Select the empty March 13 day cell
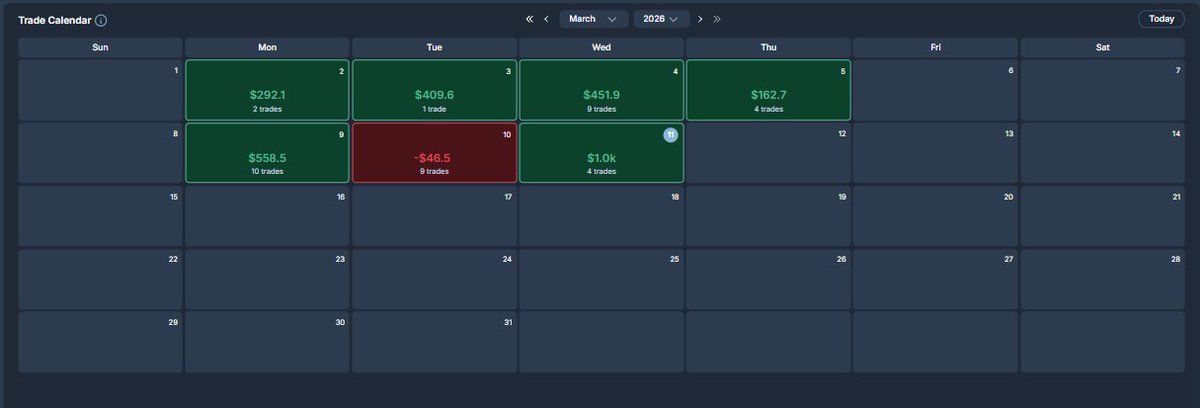This screenshot has height=408, width=1200. pyautogui.click(x=935, y=153)
